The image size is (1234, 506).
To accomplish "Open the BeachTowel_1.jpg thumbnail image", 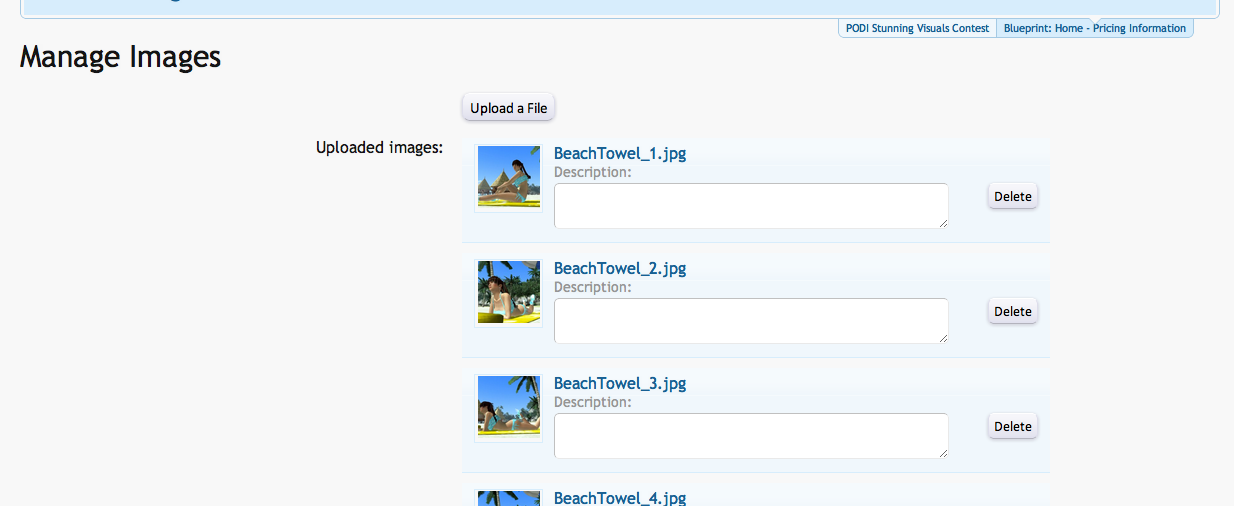I will point(508,177).
